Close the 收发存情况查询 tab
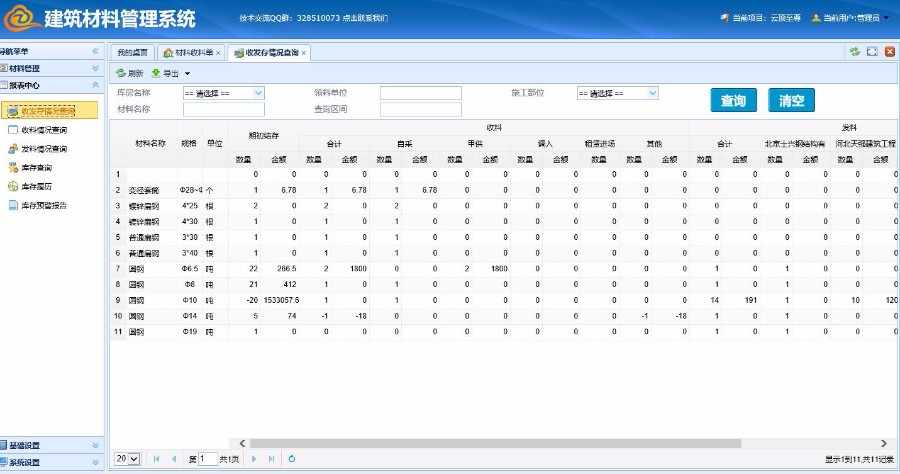This screenshot has width=900, height=474. (x=304, y=53)
